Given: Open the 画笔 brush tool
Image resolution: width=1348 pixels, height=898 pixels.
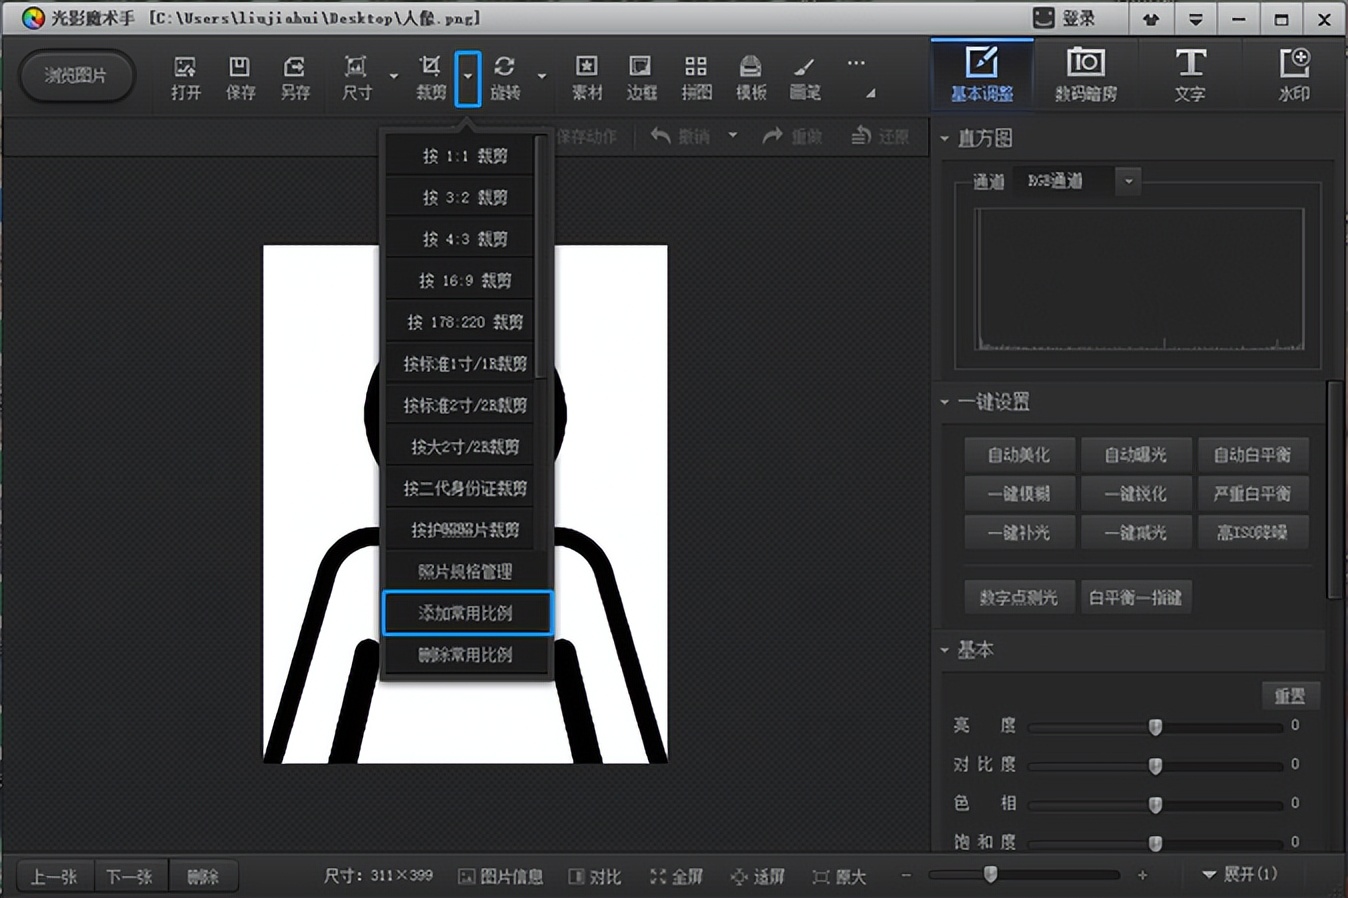Looking at the screenshot, I should point(804,77).
